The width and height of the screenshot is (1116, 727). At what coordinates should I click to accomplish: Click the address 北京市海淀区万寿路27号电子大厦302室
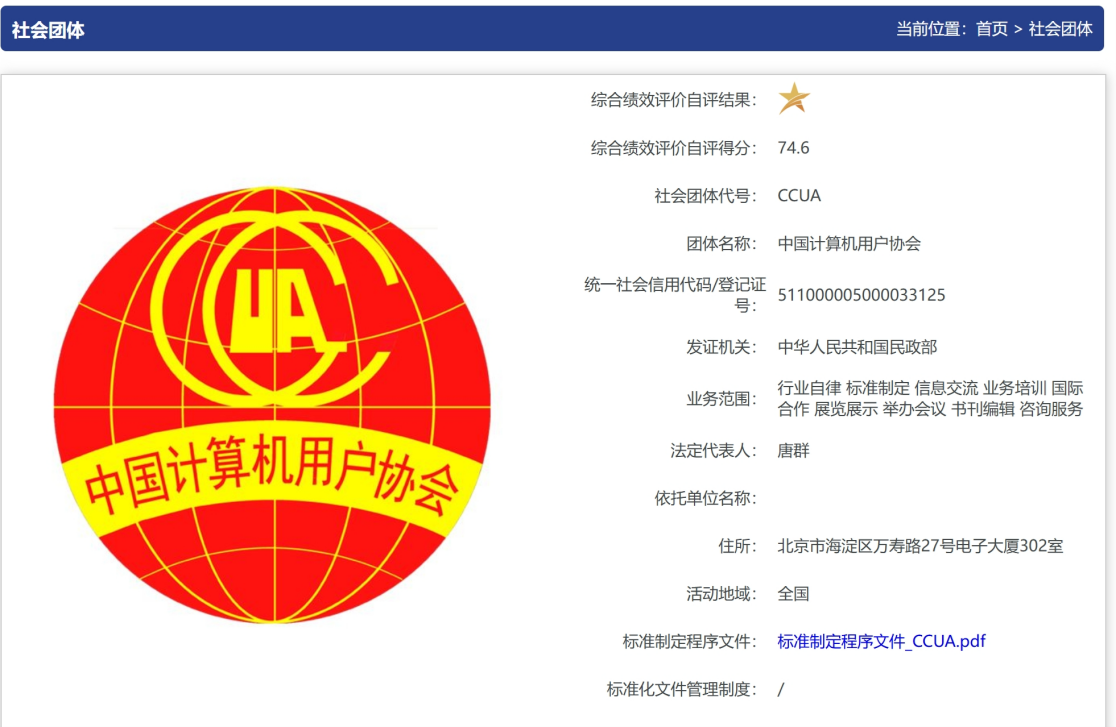(920, 546)
